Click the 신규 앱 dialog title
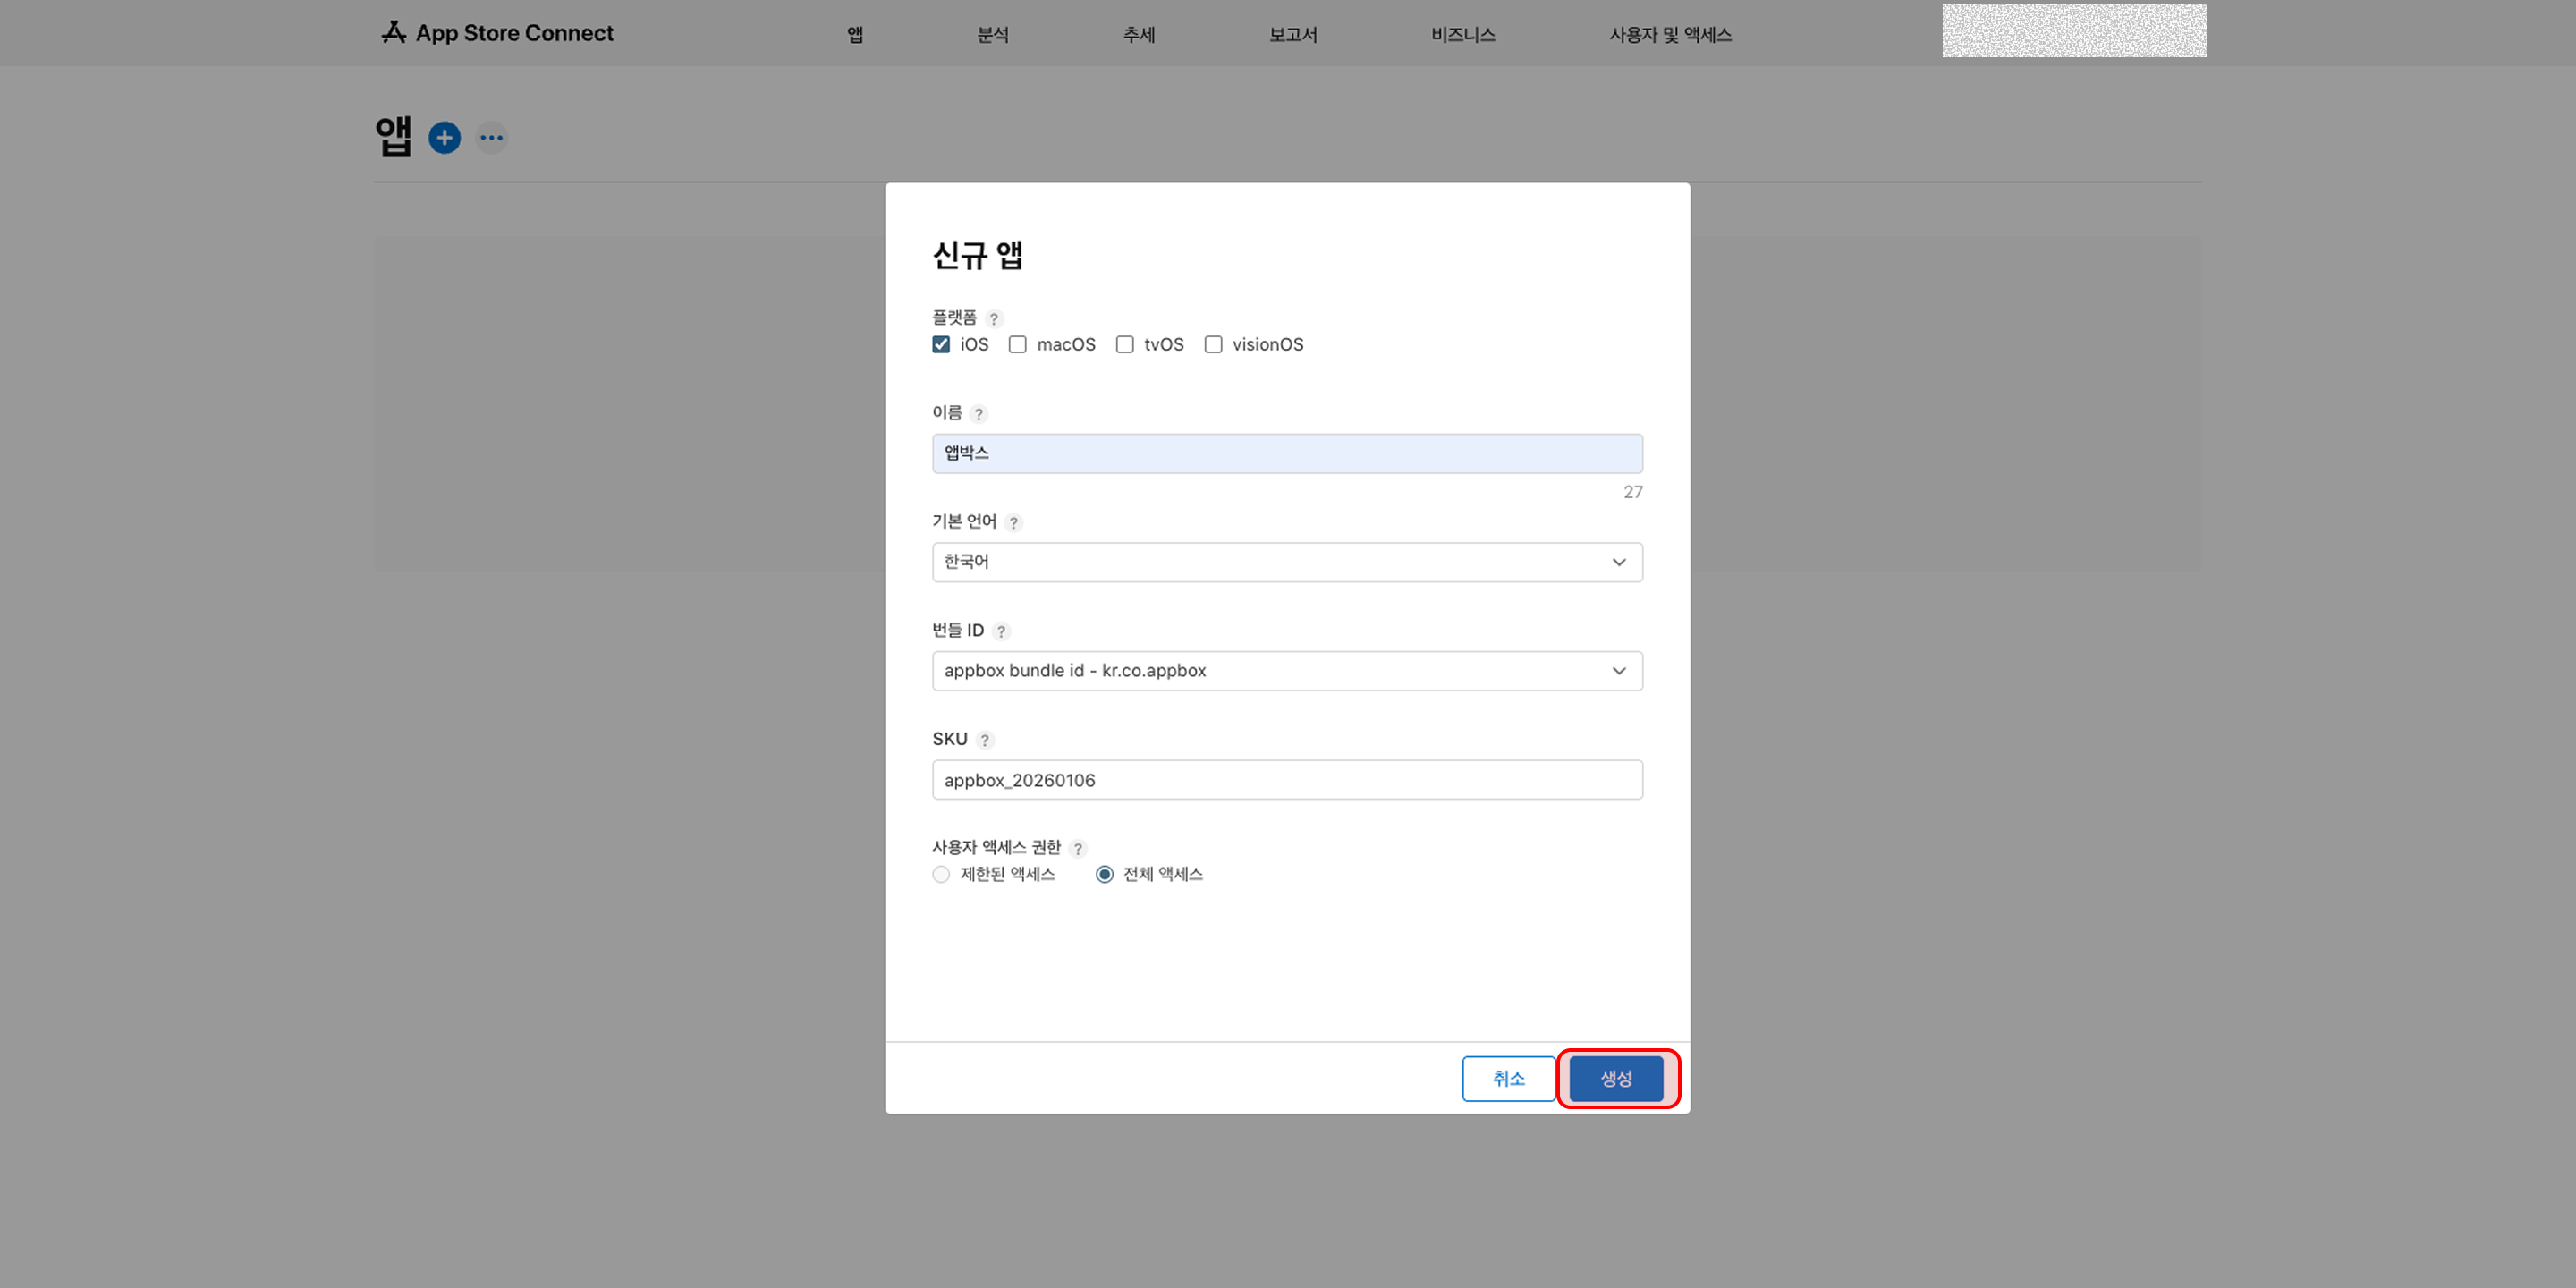The width and height of the screenshot is (2576, 1288). [977, 256]
